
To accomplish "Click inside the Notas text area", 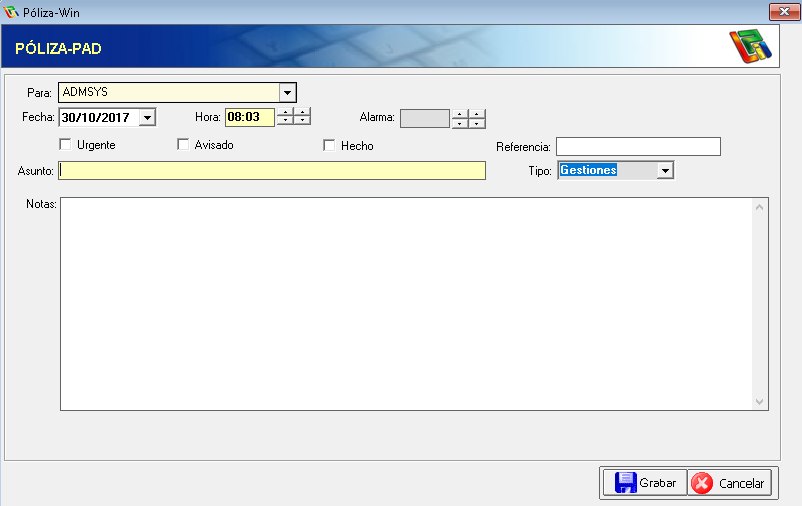I will (x=414, y=304).
